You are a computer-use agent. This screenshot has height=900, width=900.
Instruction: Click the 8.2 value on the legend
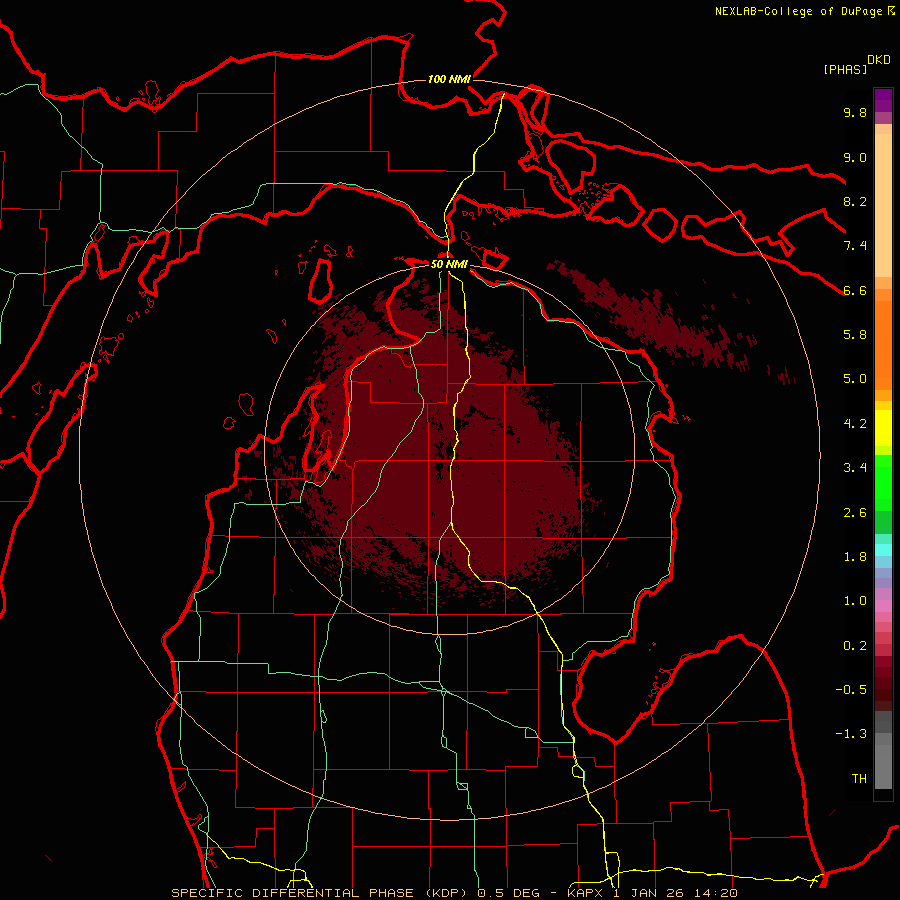pyautogui.click(x=855, y=201)
